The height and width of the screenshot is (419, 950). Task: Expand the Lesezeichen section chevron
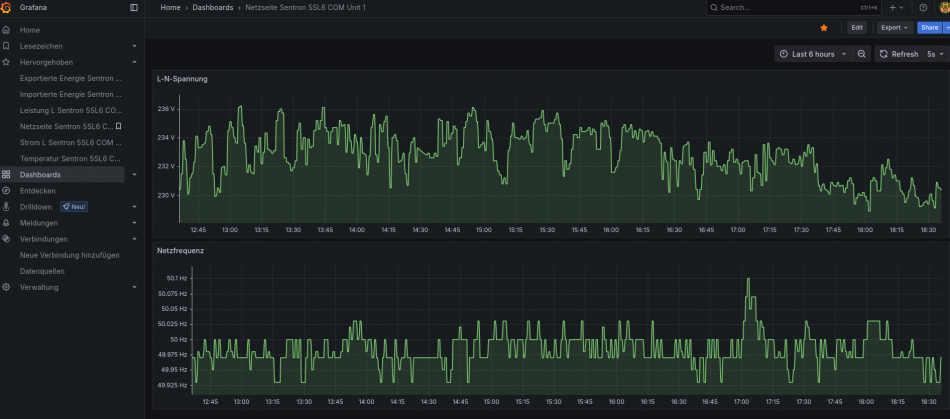point(135,46)
